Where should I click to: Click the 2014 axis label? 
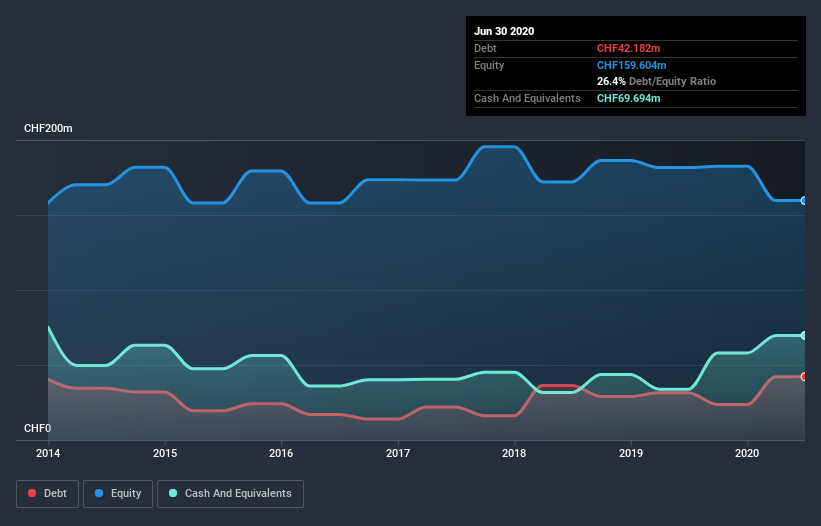(x=48, y=453)
